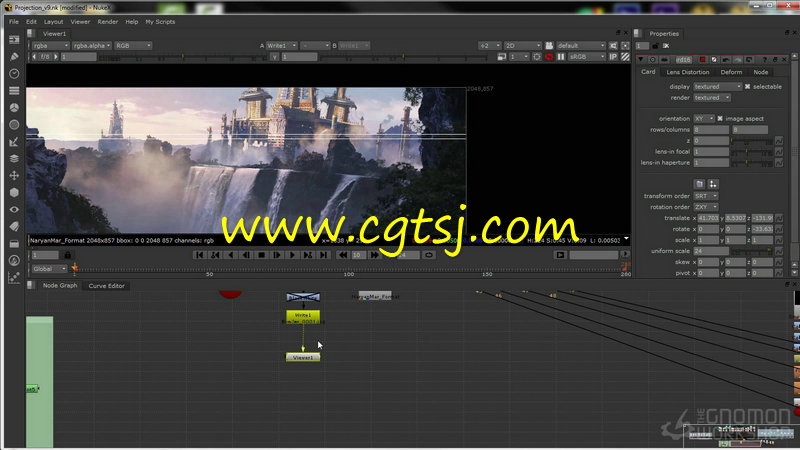Click the uniform scale slider
The width and height of the screenshot is (800, 450).
click(x=752, y=252)
